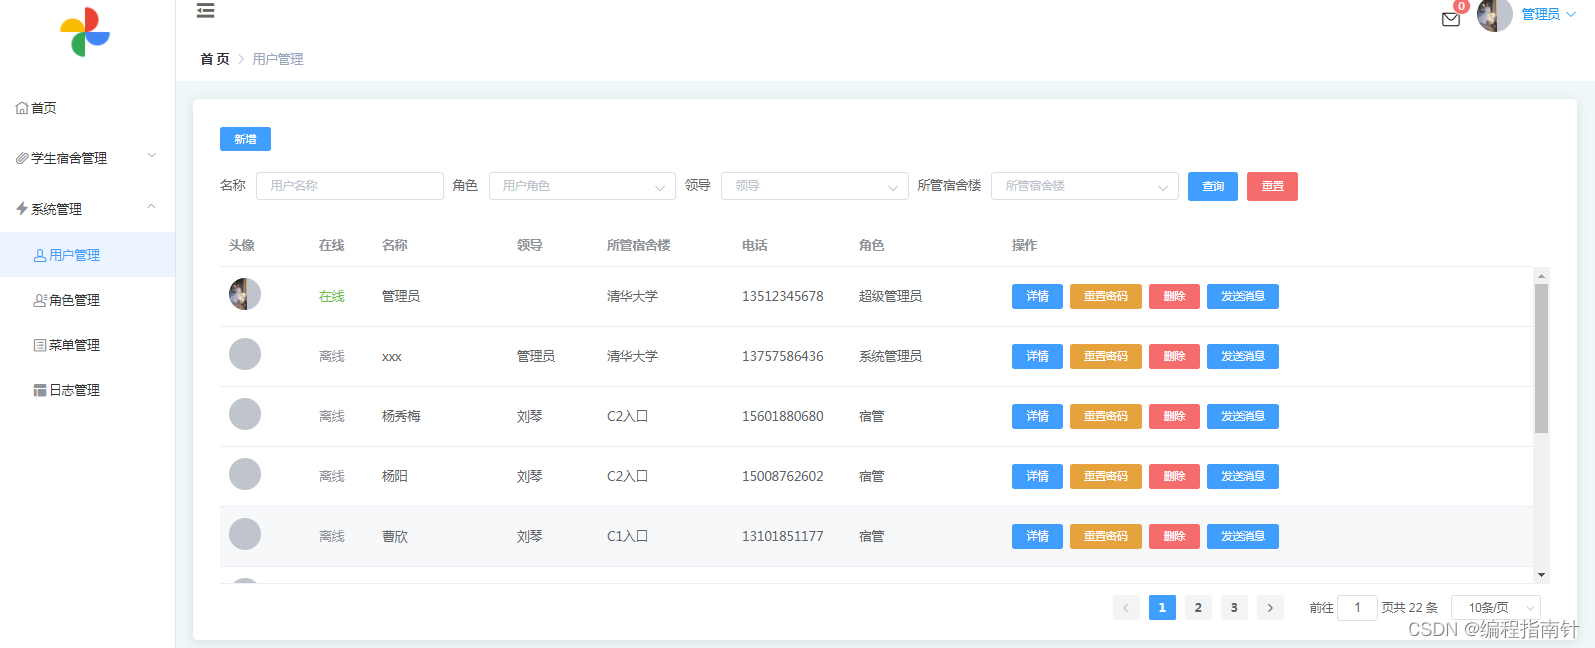Select current page 1 in pagination
Screen dimensions: 1595x648
click(x=1162, y=607)
